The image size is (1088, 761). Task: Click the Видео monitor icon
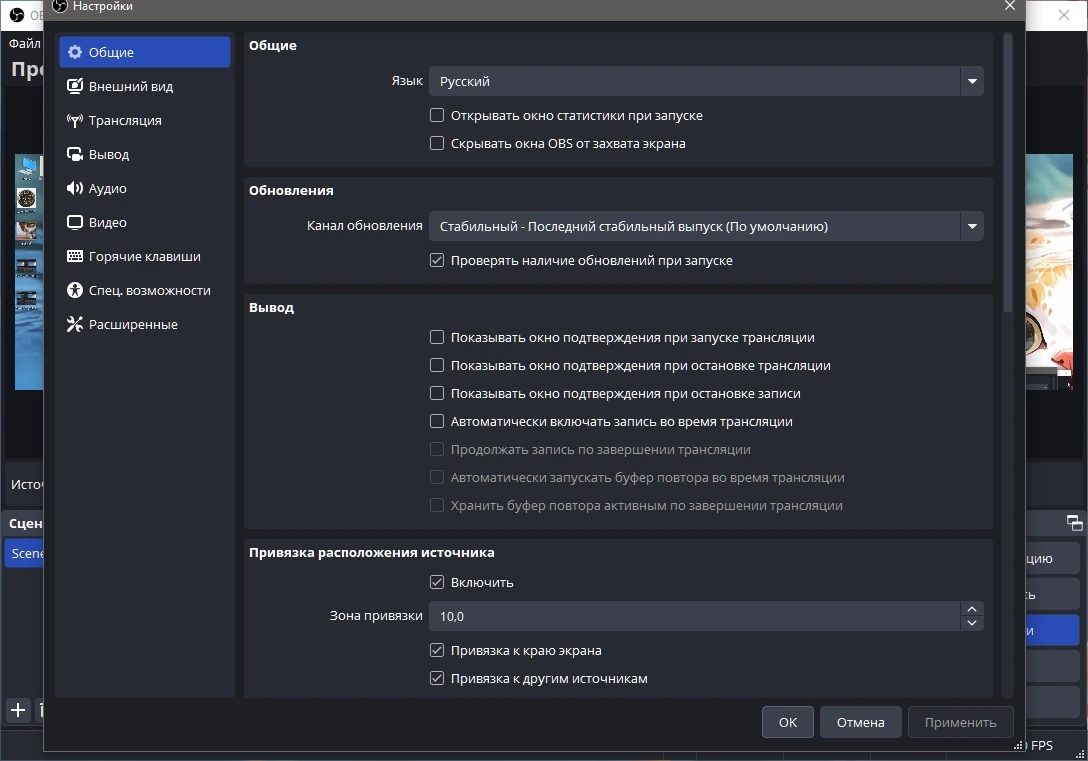[x=74, y=222]
